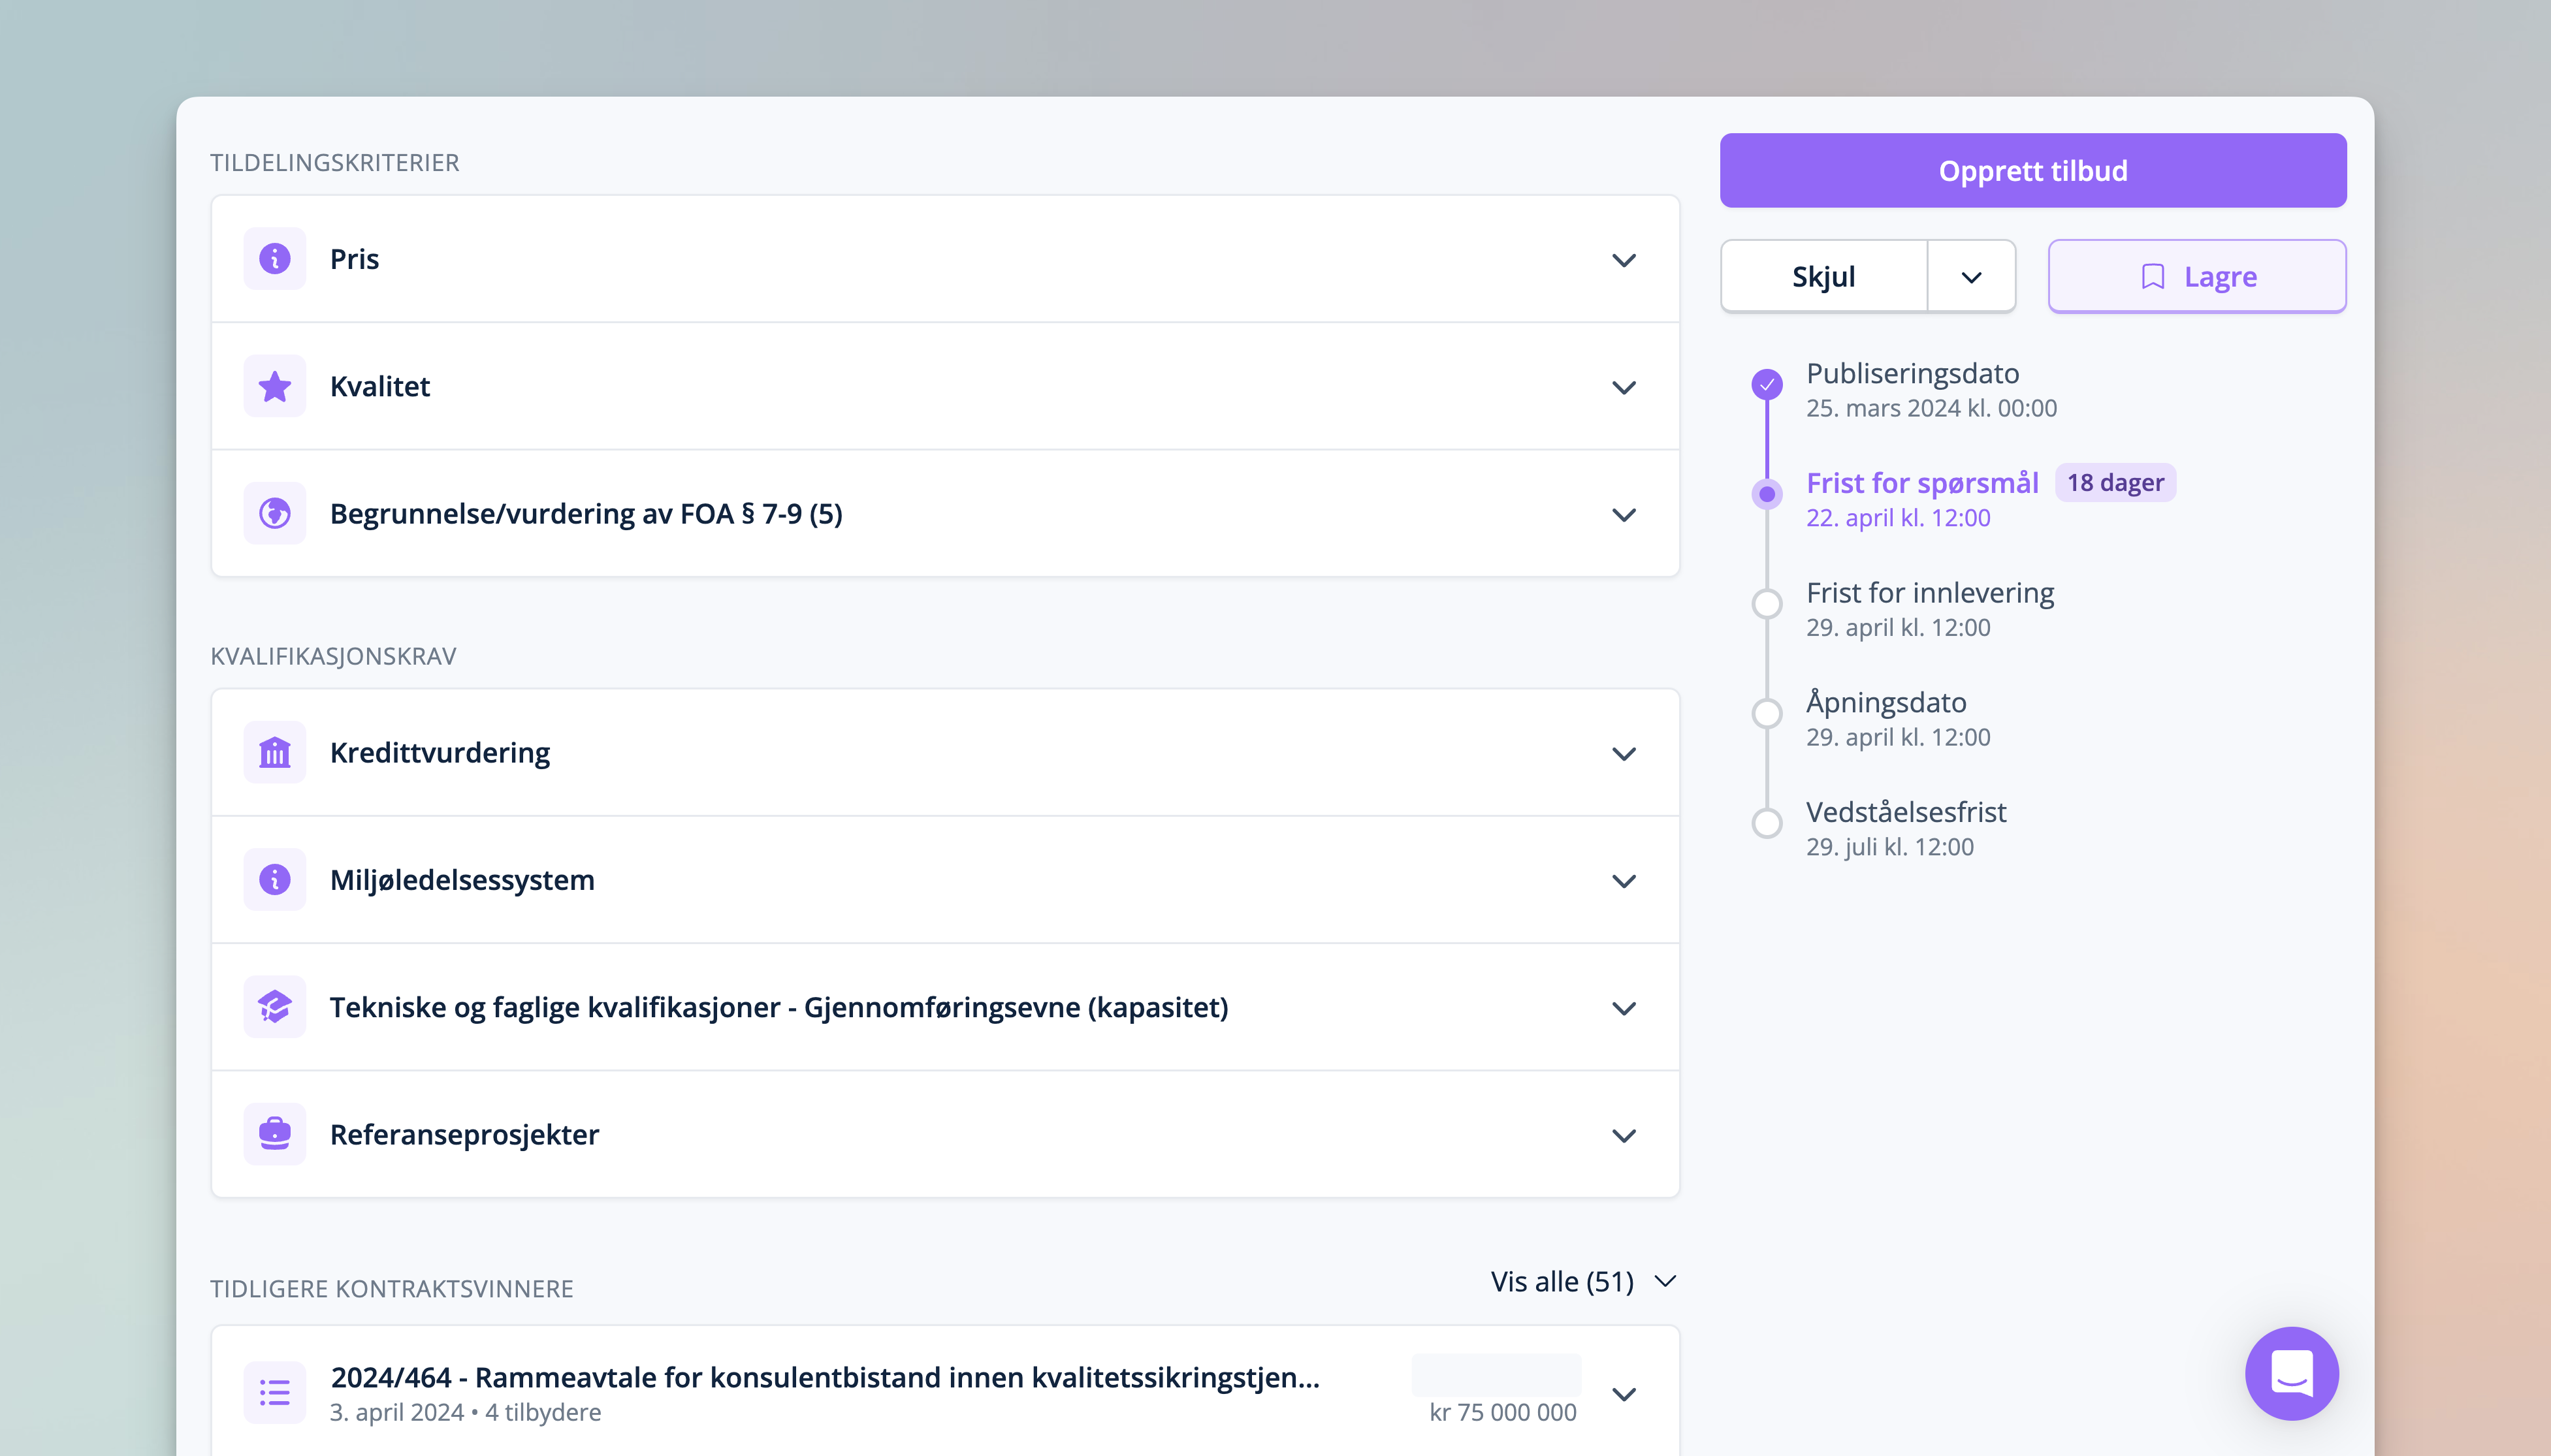The height and width of the screenshot is (1456, 2551).
Task: Open the 2024/464 Rammeavtale contract entry
Action: pyautogui.click(x=825, y=1378)
